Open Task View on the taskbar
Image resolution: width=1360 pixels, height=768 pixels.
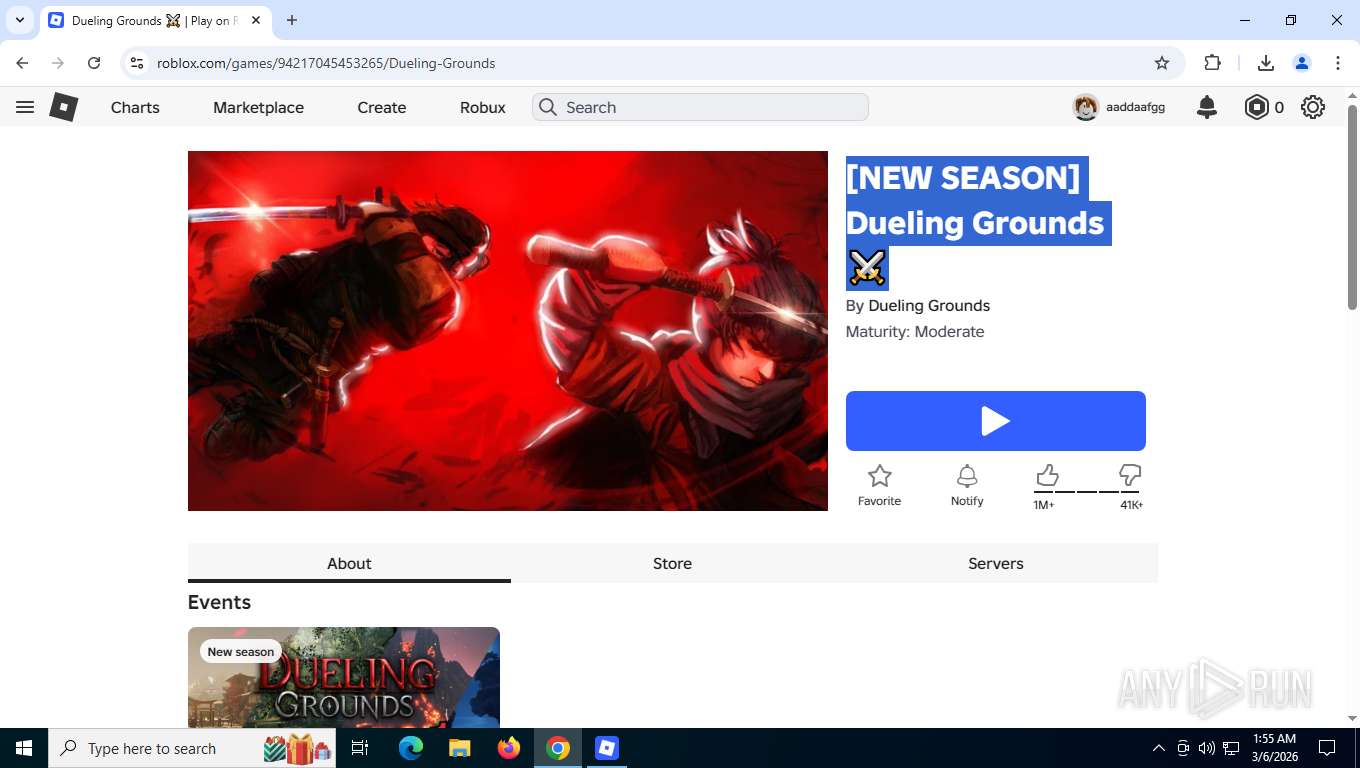coord(360,748)
